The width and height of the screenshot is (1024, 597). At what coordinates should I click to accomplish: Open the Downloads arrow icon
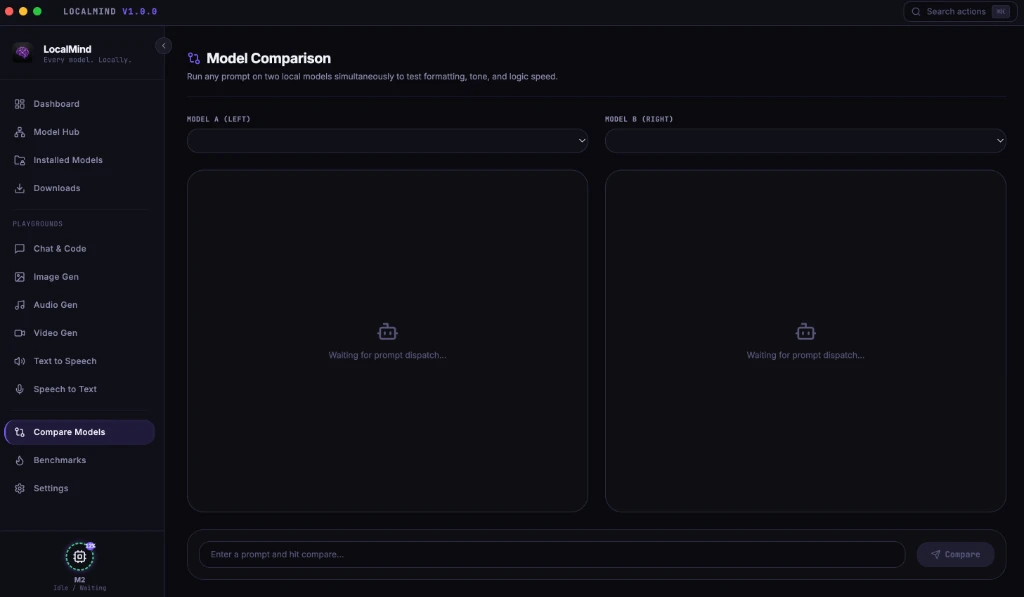(x=20, y=188)
